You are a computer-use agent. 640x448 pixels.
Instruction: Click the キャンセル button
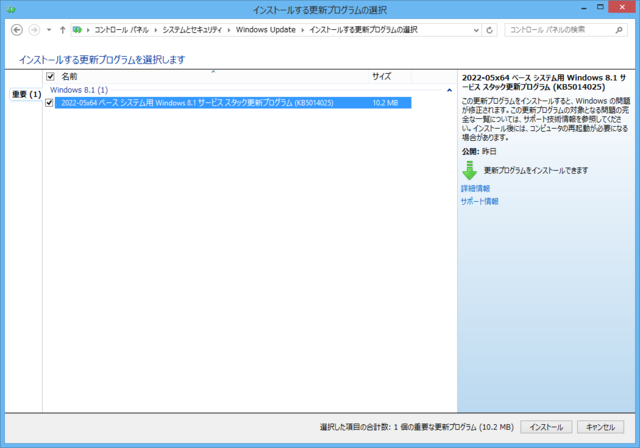point(600,427)
